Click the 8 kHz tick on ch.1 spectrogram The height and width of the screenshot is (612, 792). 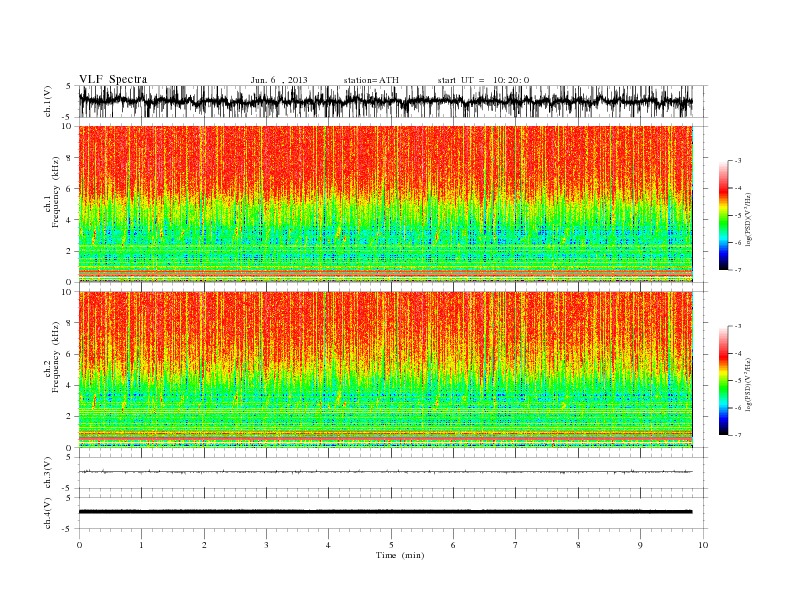click(69, 158)
